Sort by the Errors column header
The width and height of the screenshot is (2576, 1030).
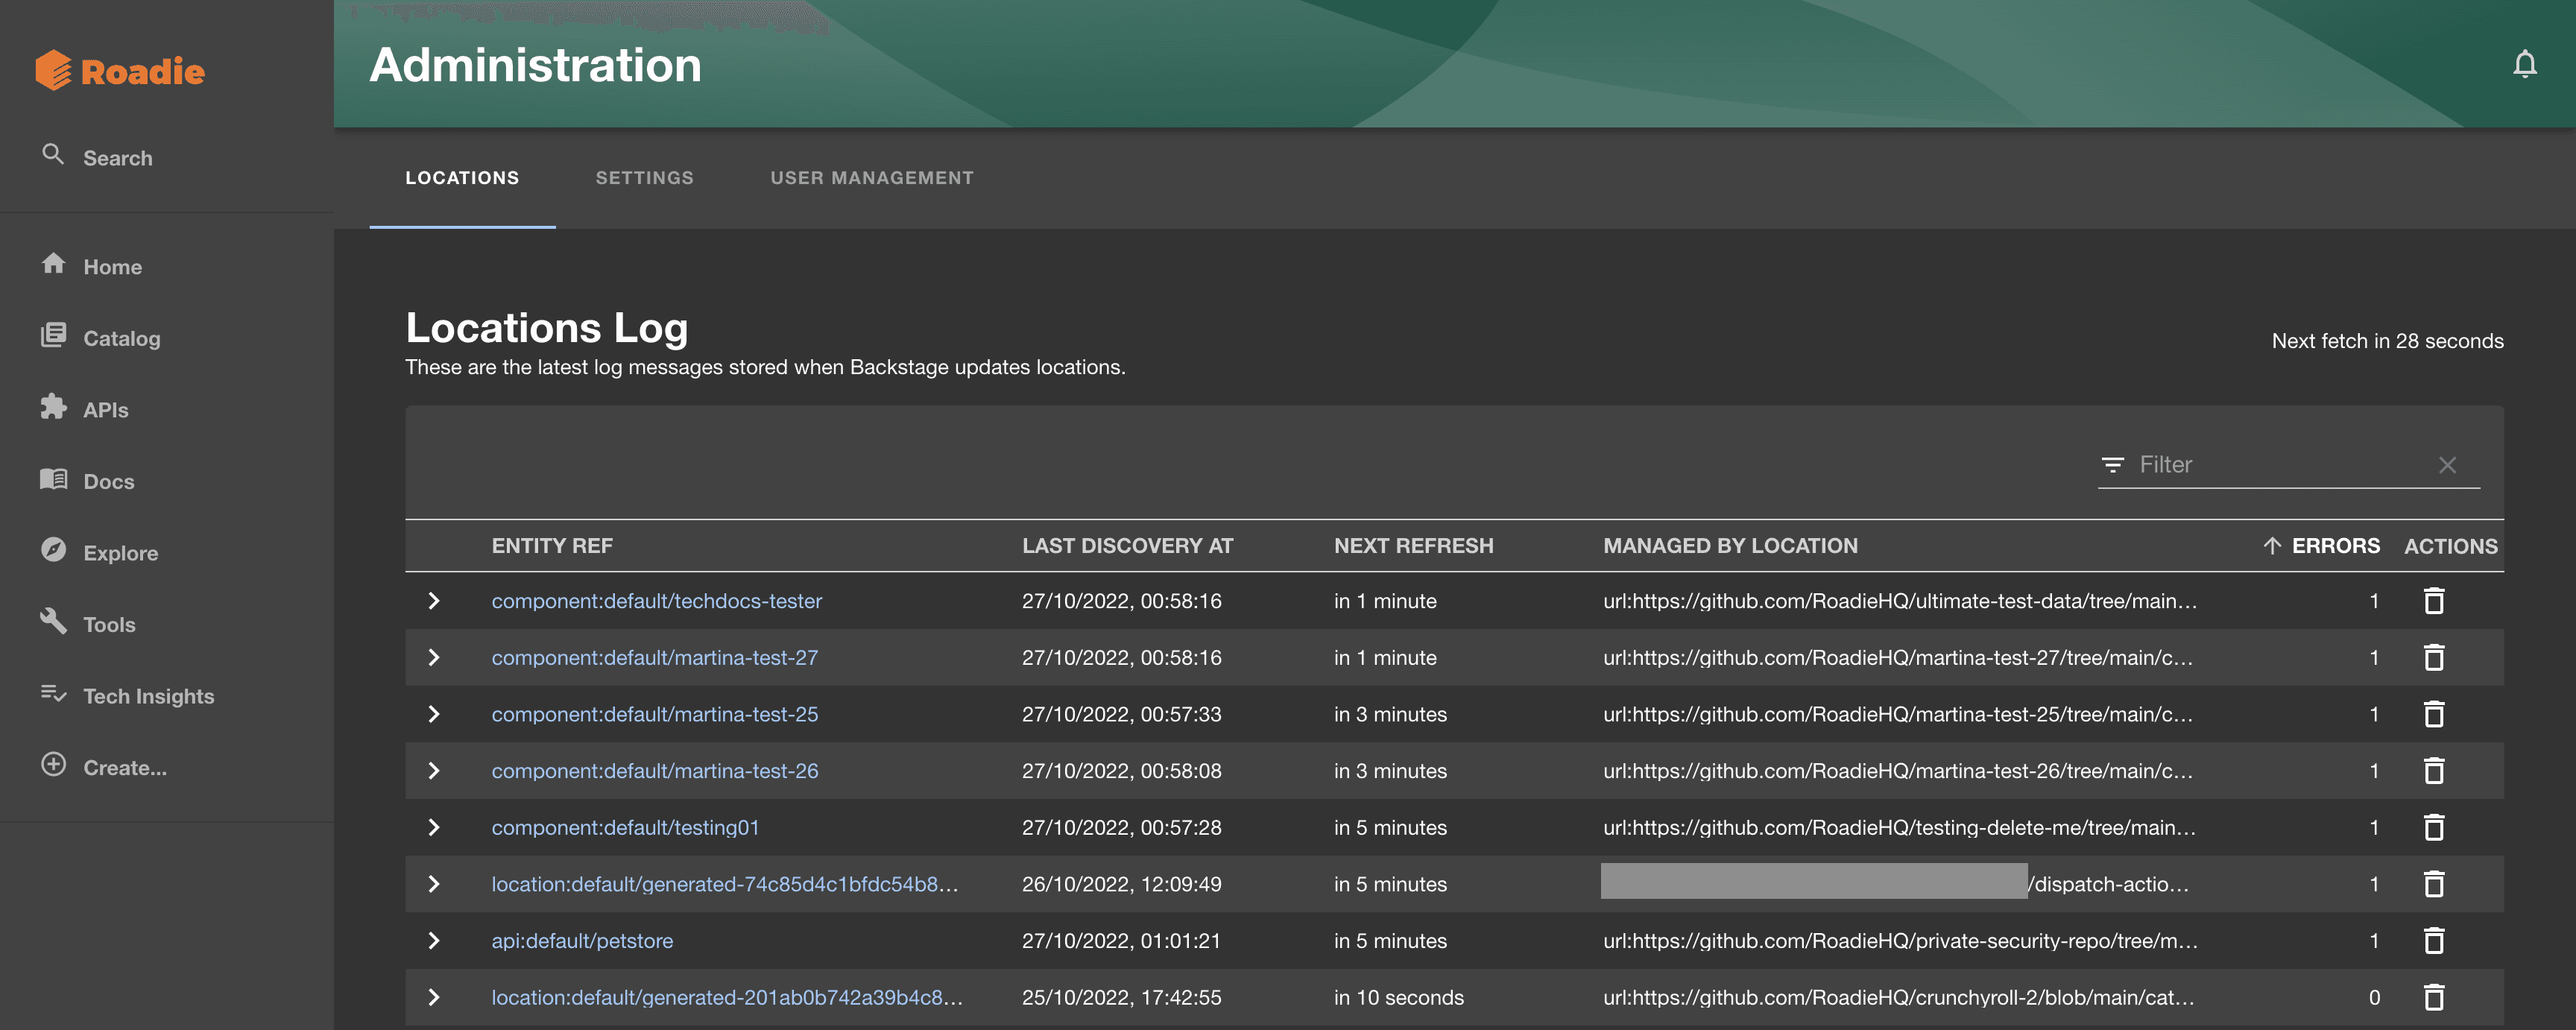pos(2335,546)
